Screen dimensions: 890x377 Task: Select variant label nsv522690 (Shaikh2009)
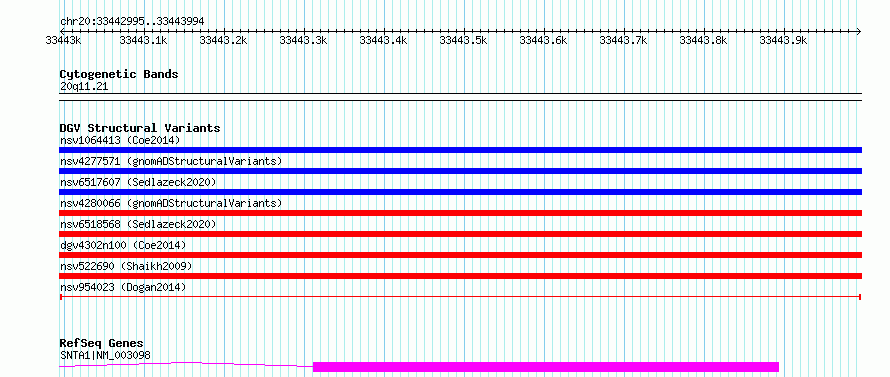coord(126,266)
